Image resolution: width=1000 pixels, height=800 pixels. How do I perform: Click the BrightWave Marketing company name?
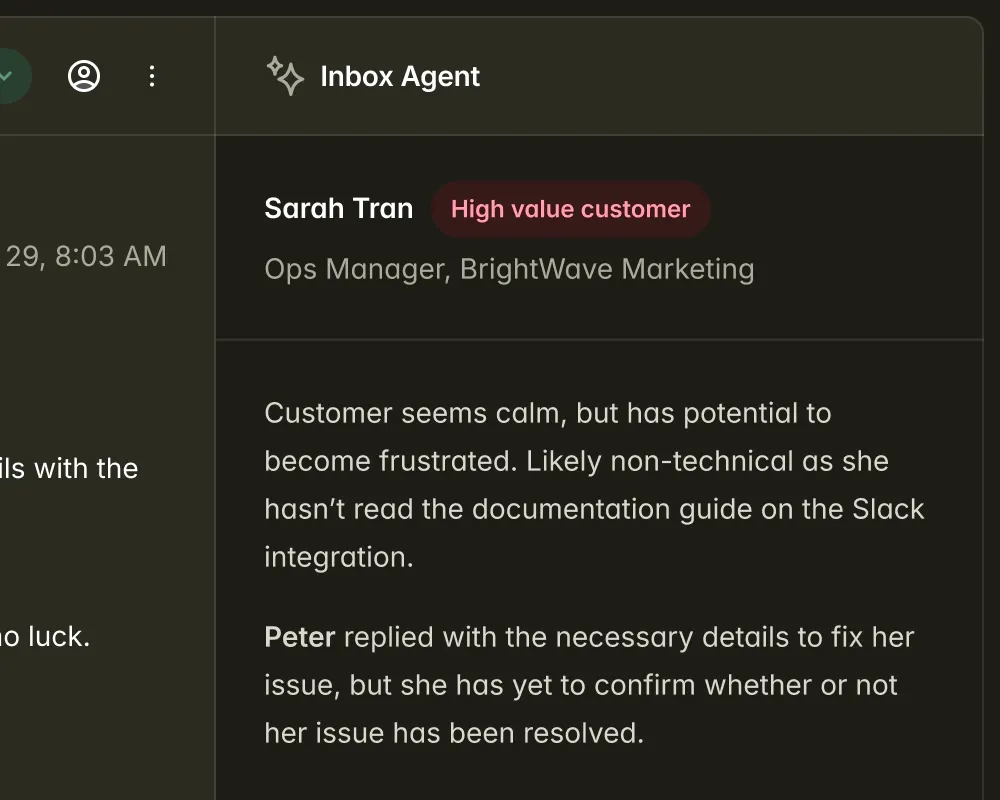click(x=607, y=269)
